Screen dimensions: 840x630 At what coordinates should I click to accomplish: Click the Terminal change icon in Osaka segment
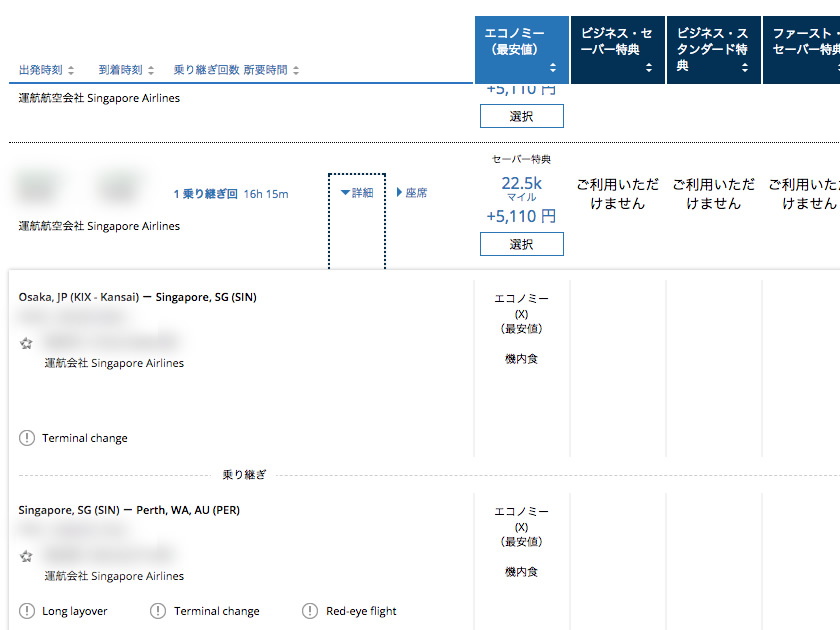pyautogui.click(x=26, y=438)
